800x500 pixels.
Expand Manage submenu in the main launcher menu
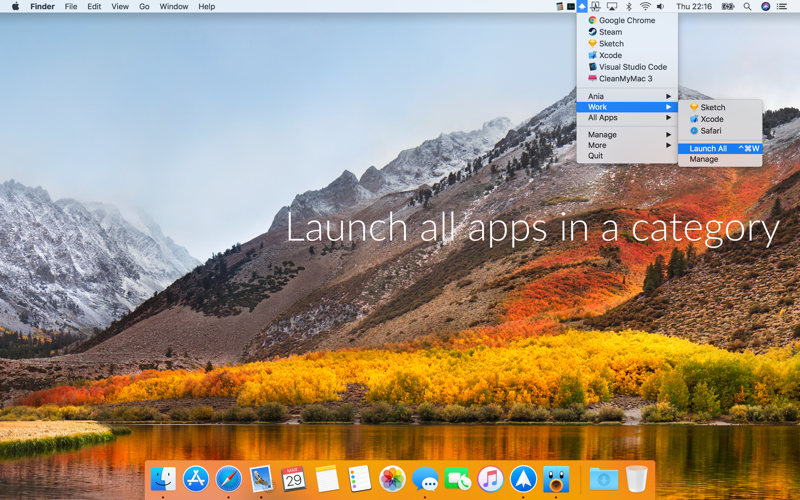(627, 134)
